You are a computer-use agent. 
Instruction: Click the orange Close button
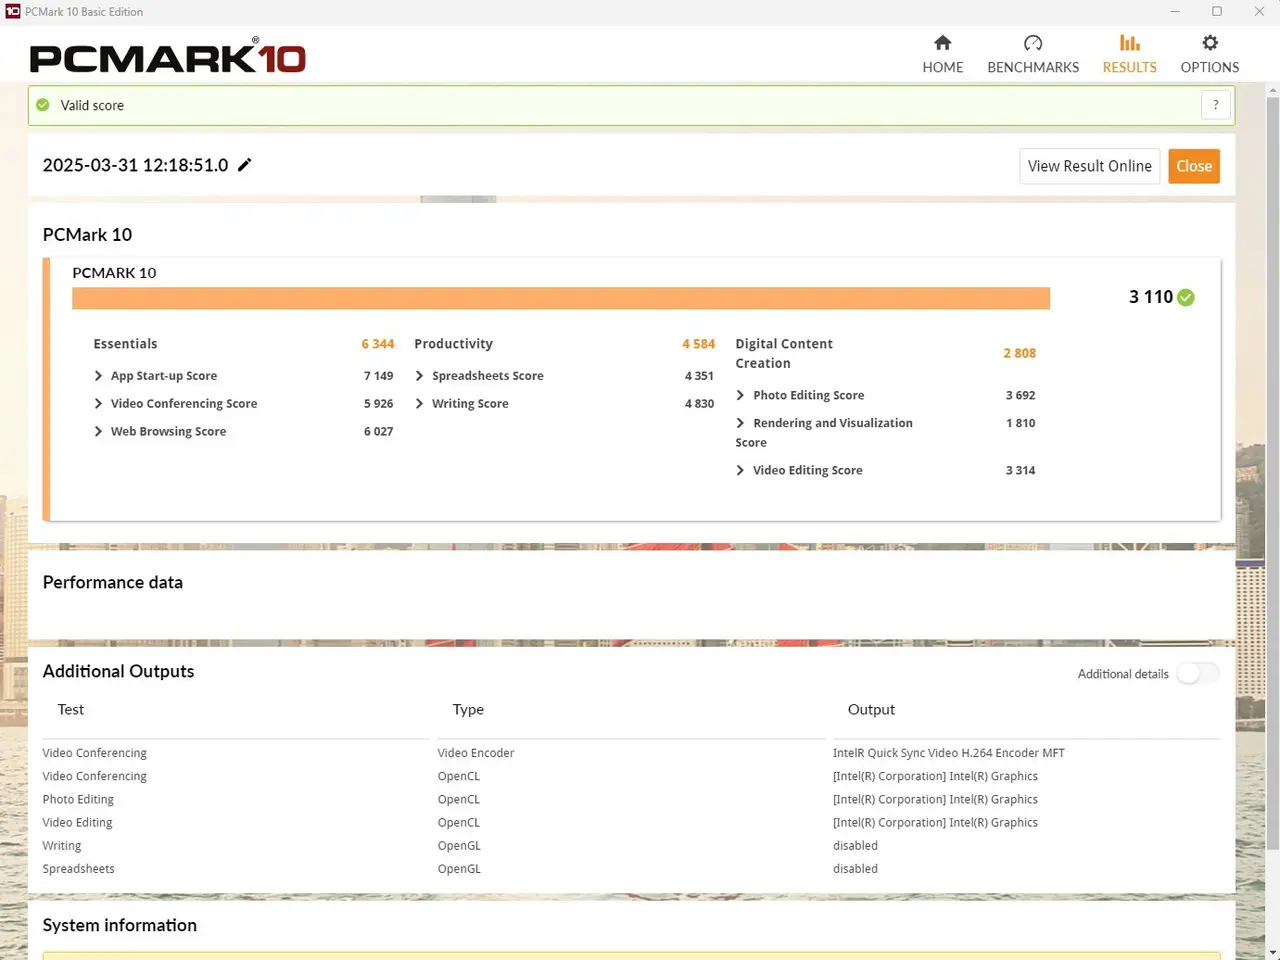coord(1193,166)
